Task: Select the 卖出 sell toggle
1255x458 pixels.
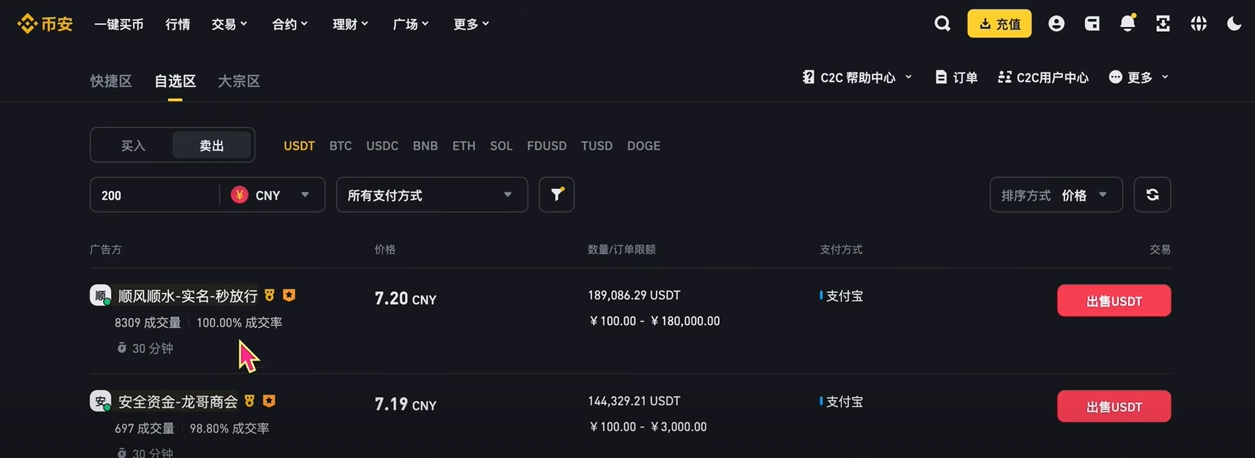Action: [x=212, y=146]
